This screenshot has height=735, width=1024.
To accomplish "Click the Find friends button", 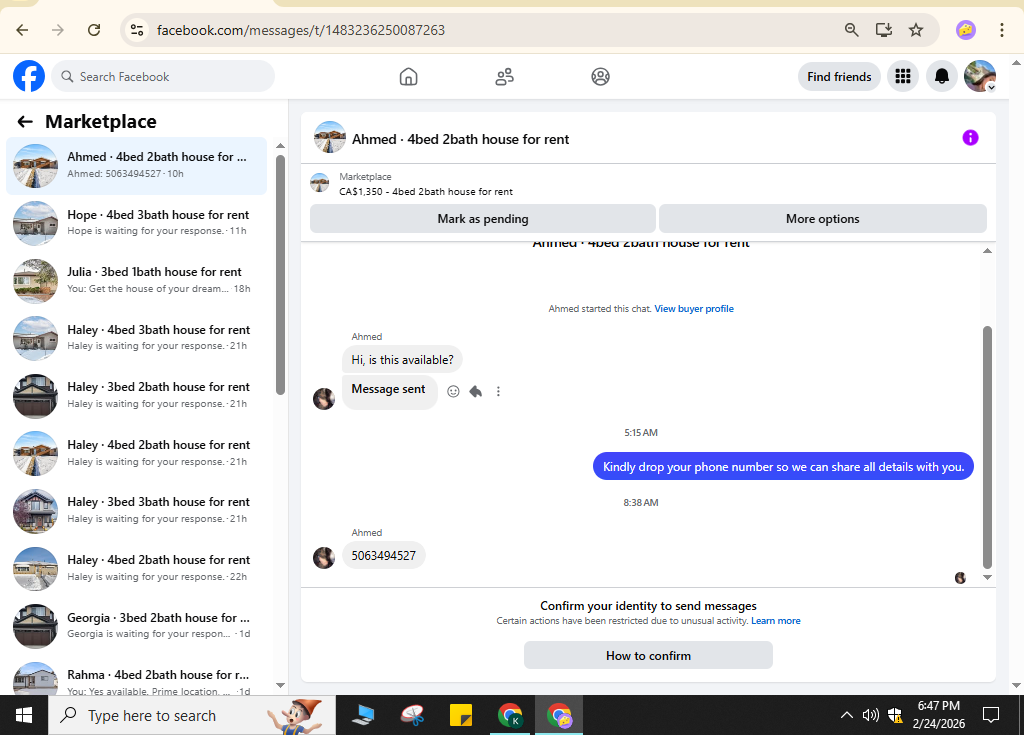I will (x=839, y=76).
